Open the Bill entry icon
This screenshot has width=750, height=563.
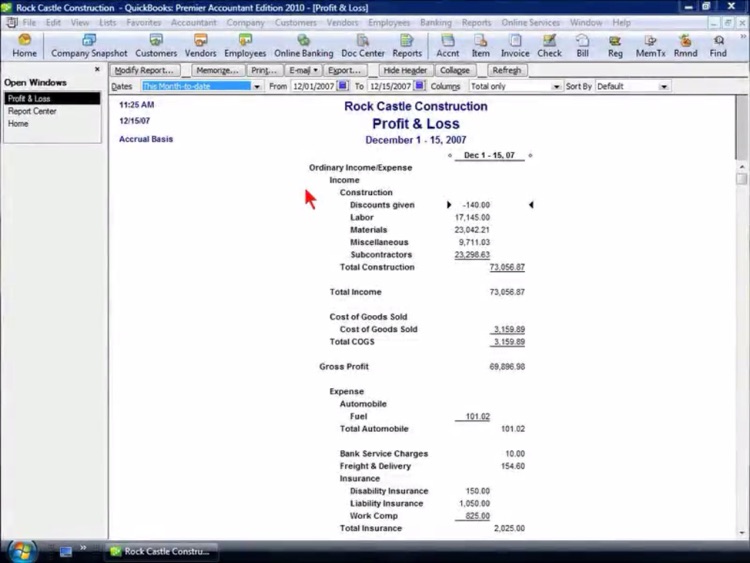coord(583,46)
